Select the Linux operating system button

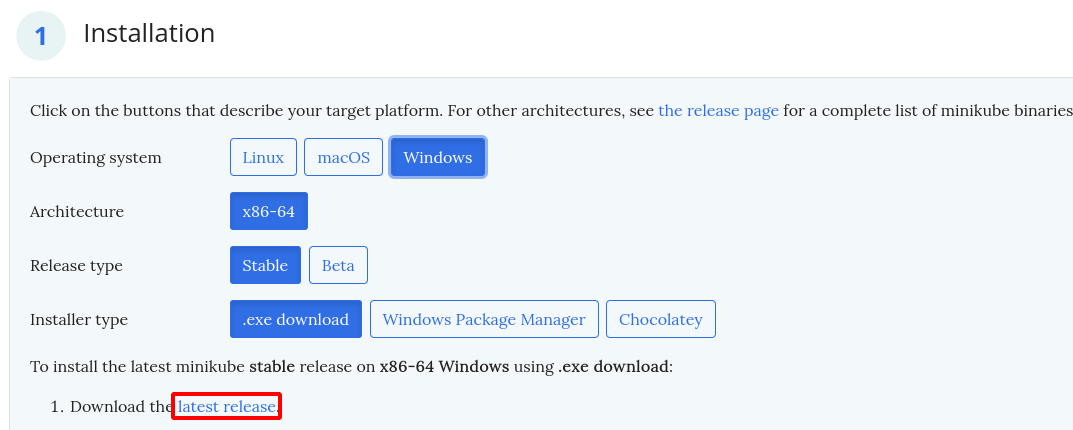click(x=263, y=157)
